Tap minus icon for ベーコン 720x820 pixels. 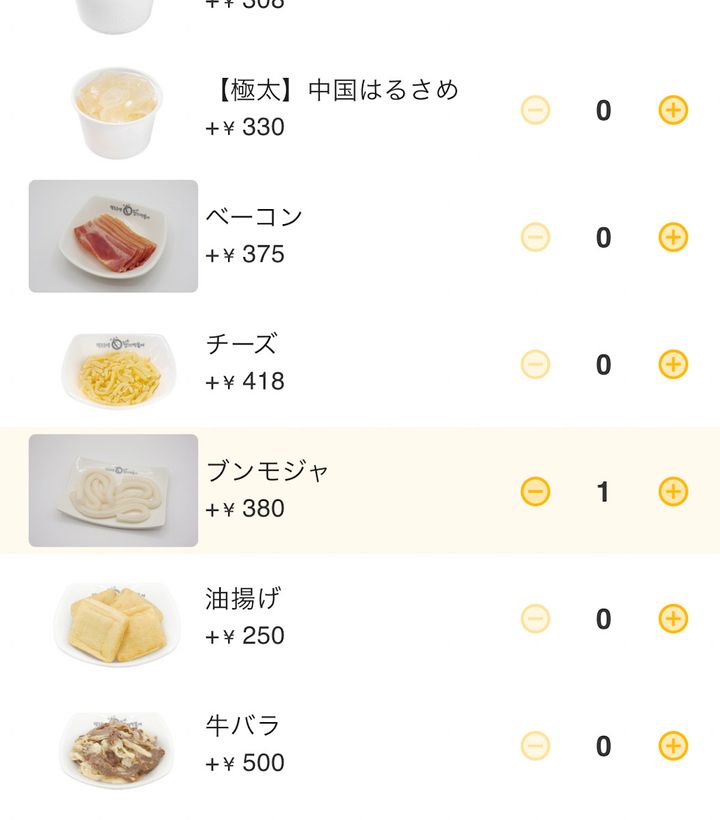(x=535, y=237)
